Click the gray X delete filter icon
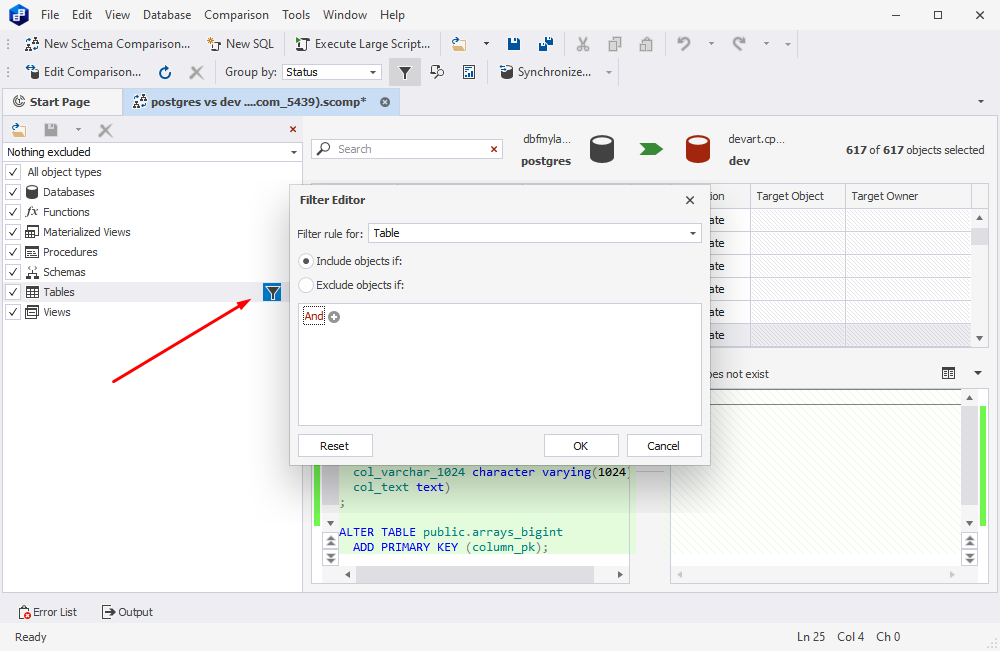Viewport: 1000px width, 651px height. click(106, 131)
